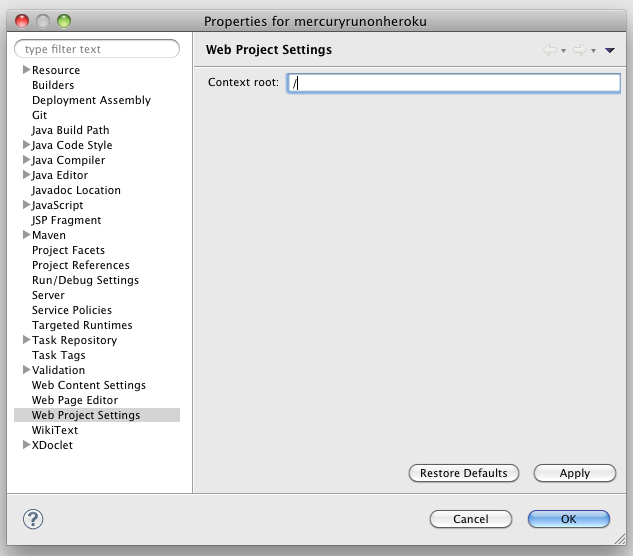This screenshot has height=556, width=633.
Task: Open Project Facets page
Action: point(68,250)
